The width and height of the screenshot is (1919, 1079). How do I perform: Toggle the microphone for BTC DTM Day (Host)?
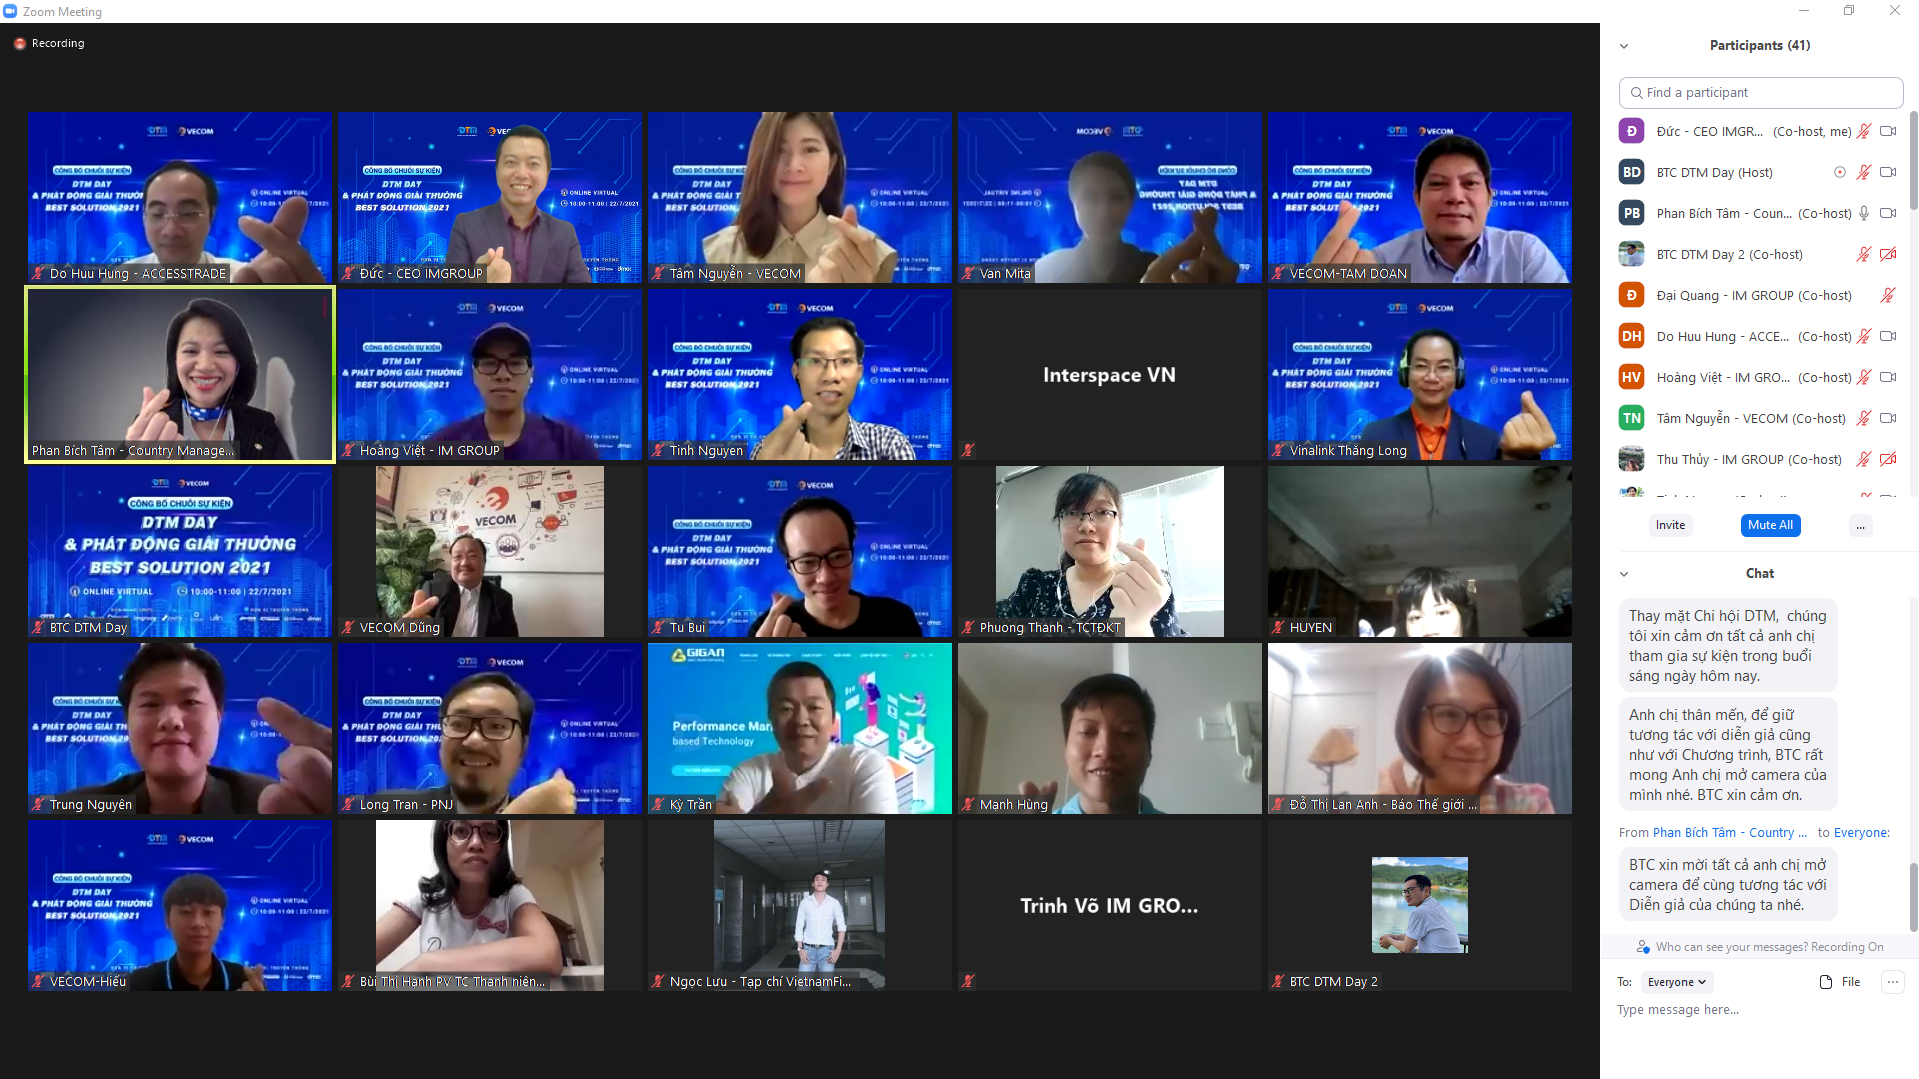1864,172
